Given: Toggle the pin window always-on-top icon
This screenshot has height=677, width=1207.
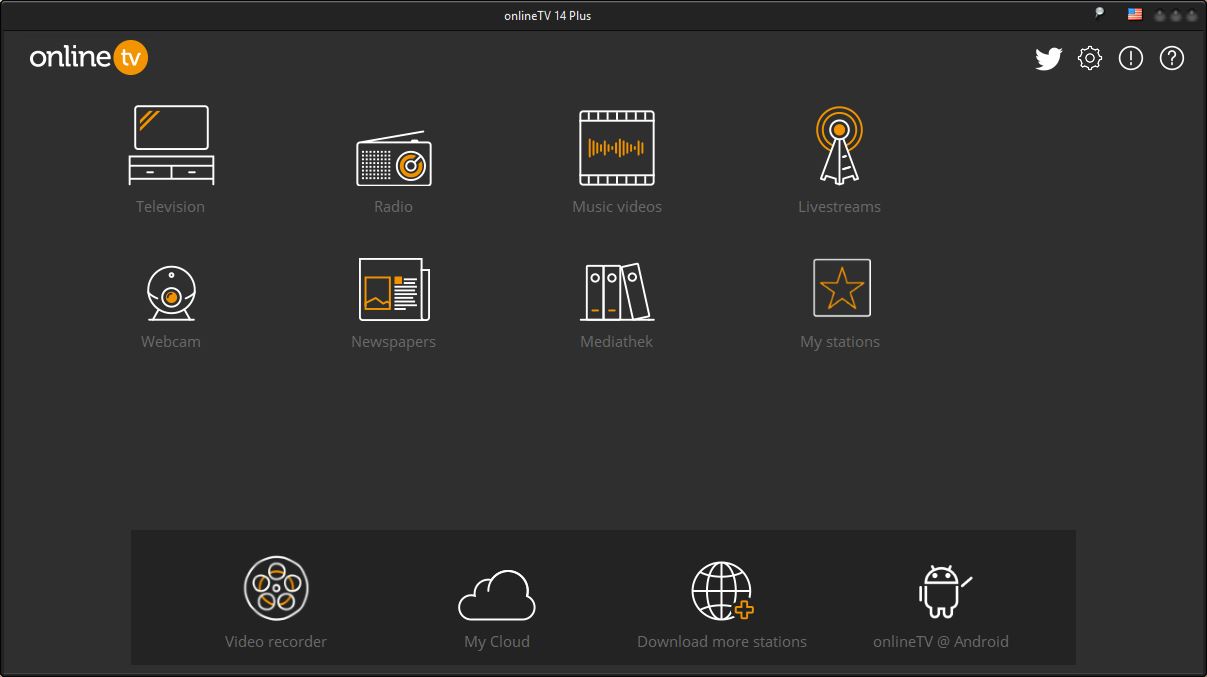Looking at the screenshot, I should pyautogui.click(x=1099, y=15).
